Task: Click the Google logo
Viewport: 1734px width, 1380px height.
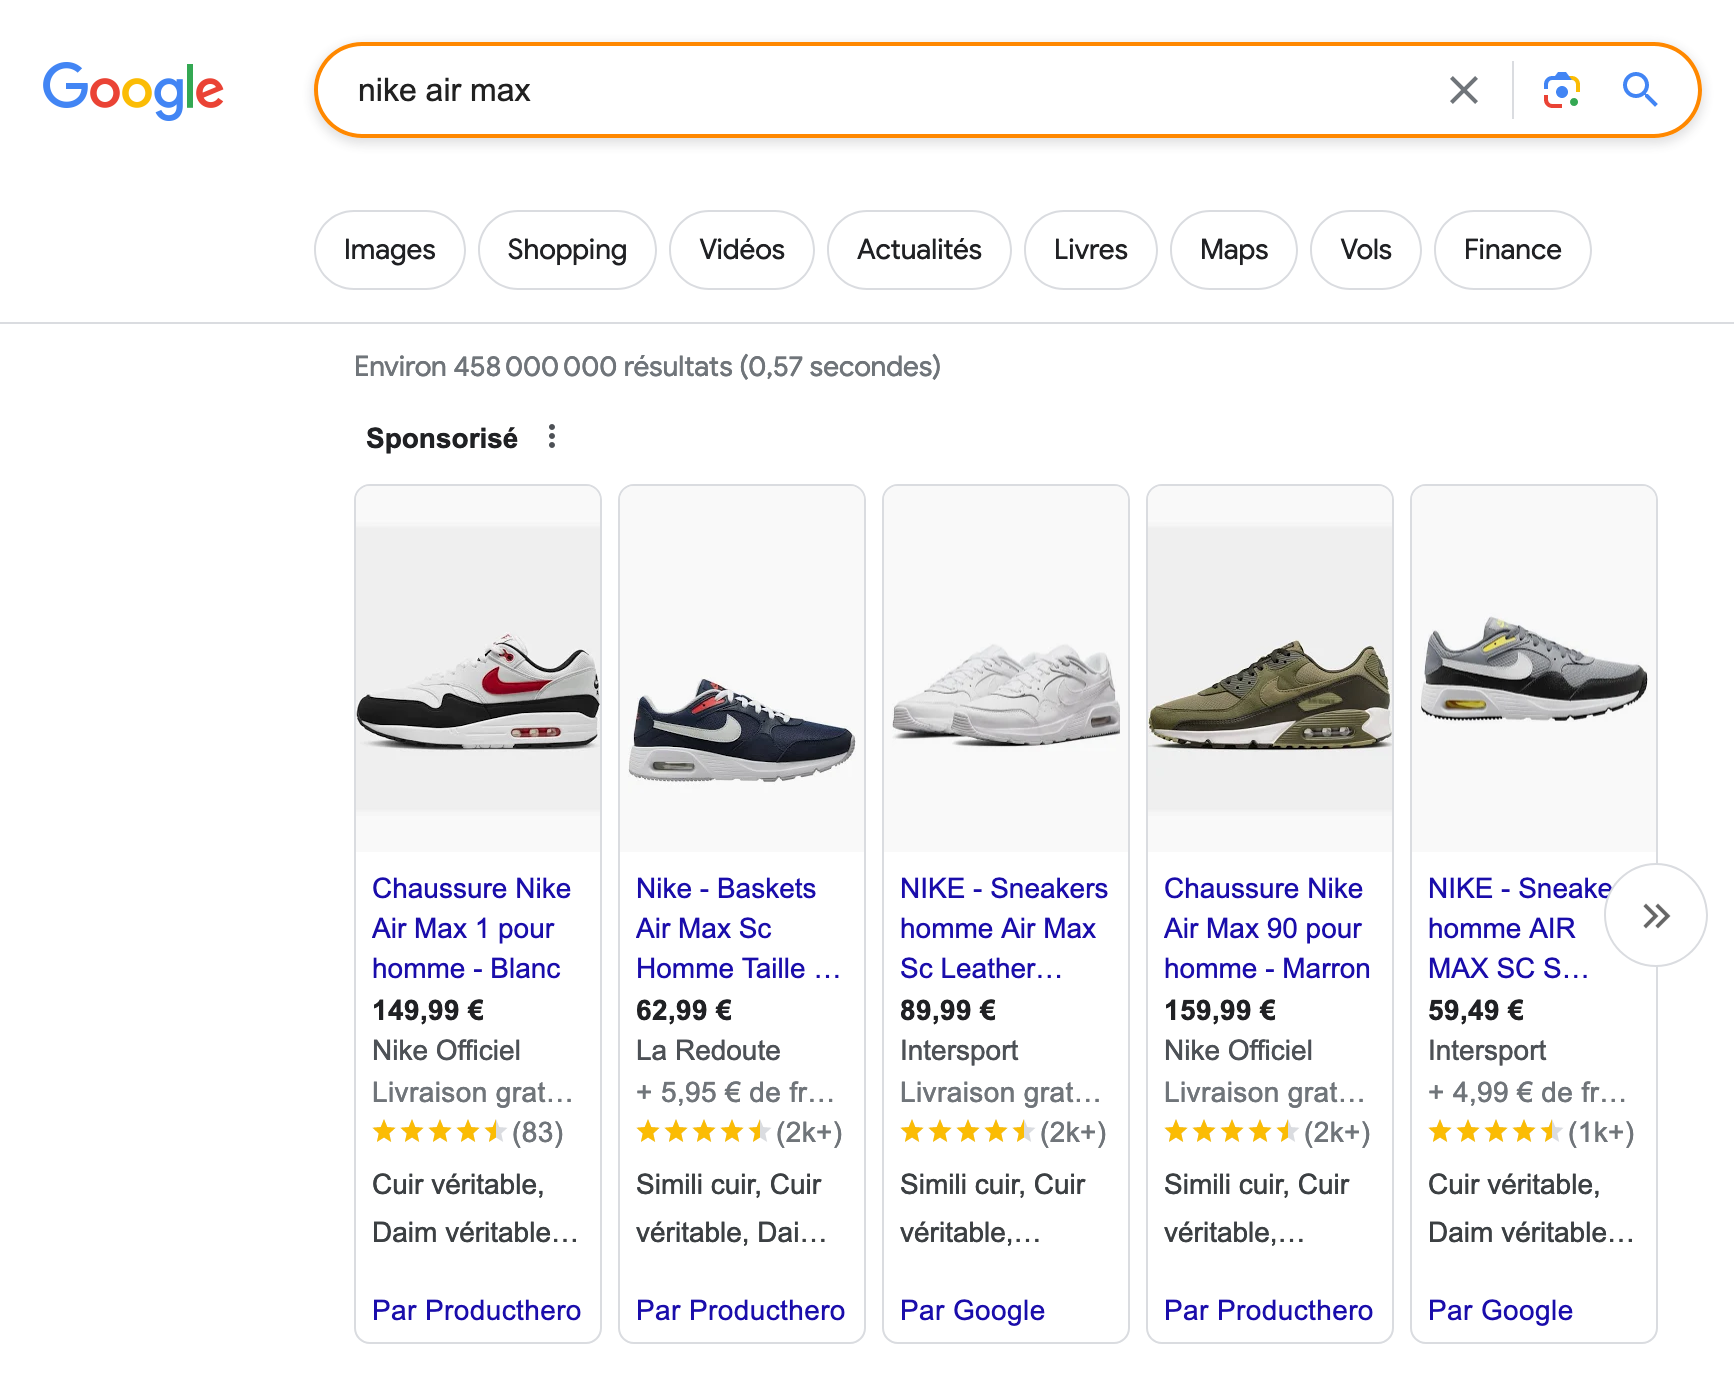Action: [x=133, y=90]
